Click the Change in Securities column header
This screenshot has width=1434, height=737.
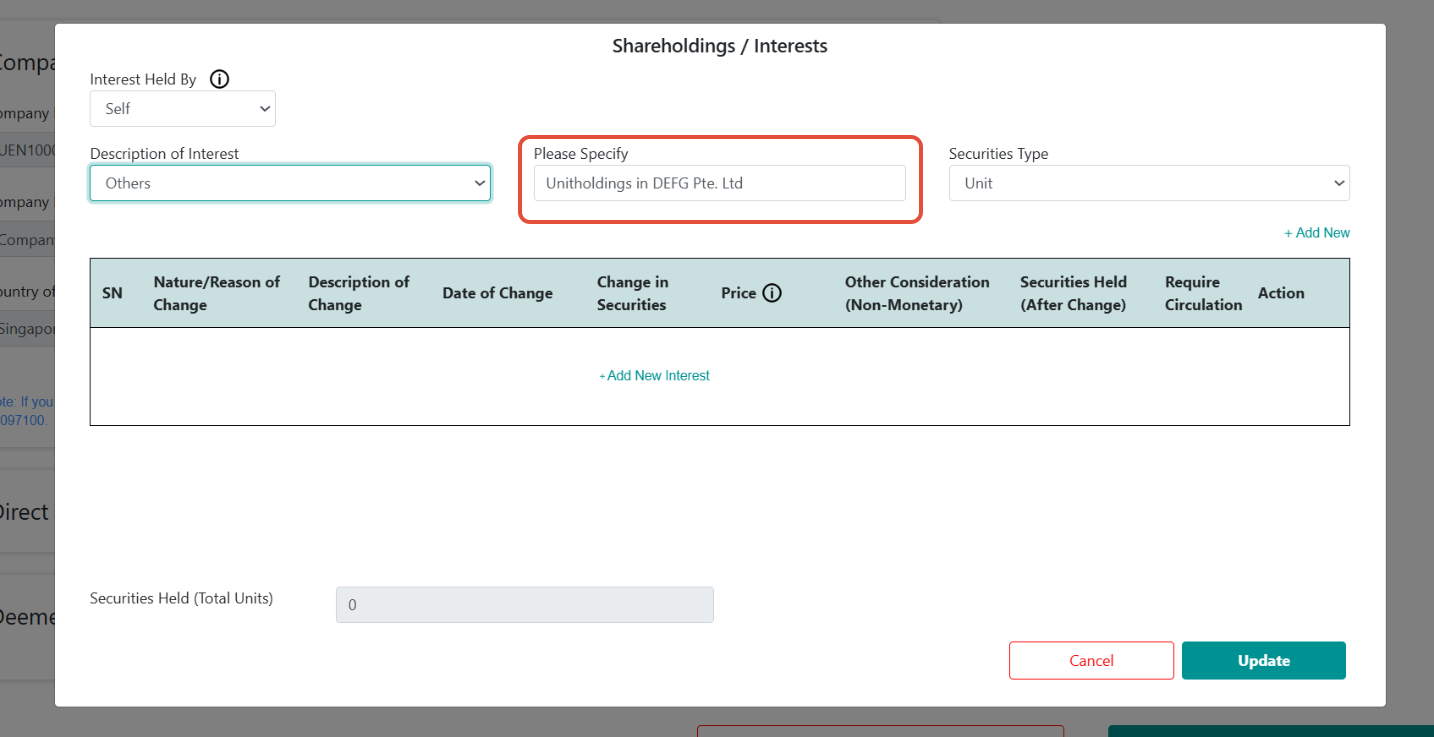click(632, 293)
